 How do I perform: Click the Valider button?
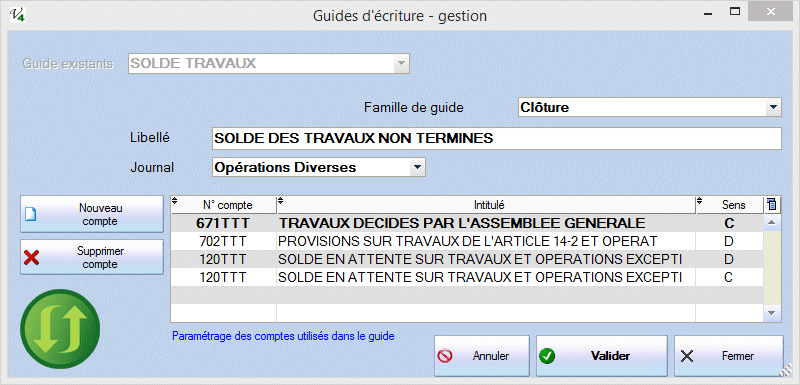click(x=602, y=356)
